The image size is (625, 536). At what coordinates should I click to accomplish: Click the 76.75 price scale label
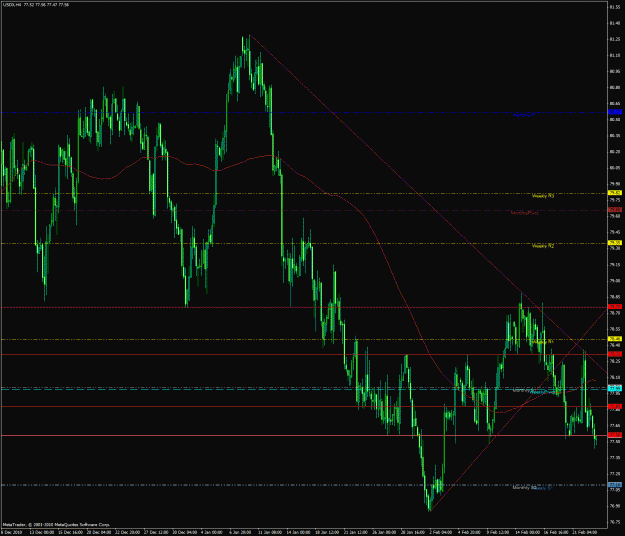point(615,522)
